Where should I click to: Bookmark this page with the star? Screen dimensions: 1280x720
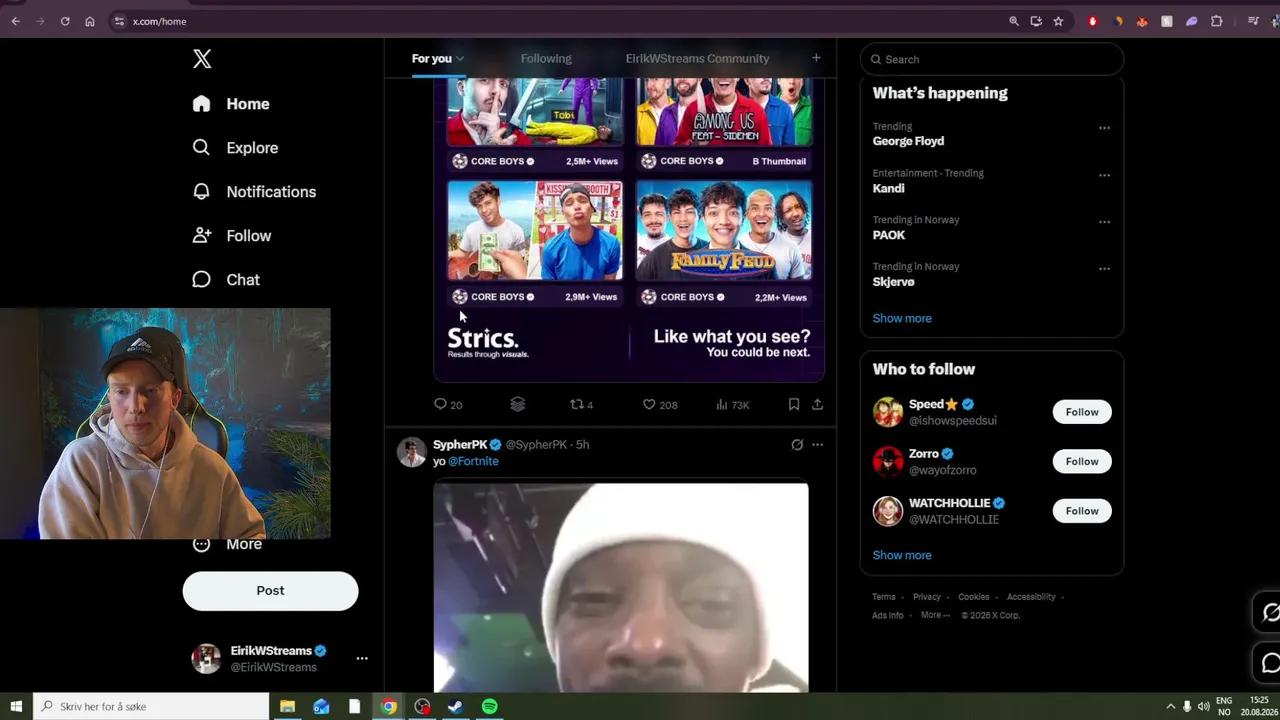[x=1058, y=21]
